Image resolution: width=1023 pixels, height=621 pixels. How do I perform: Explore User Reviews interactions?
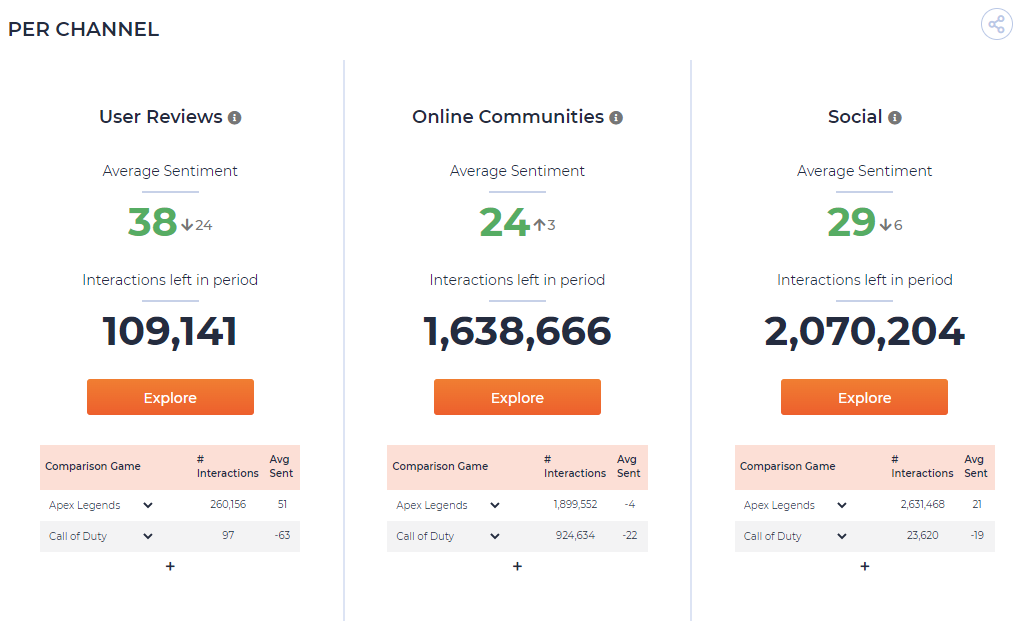click(x=170, y=397)
